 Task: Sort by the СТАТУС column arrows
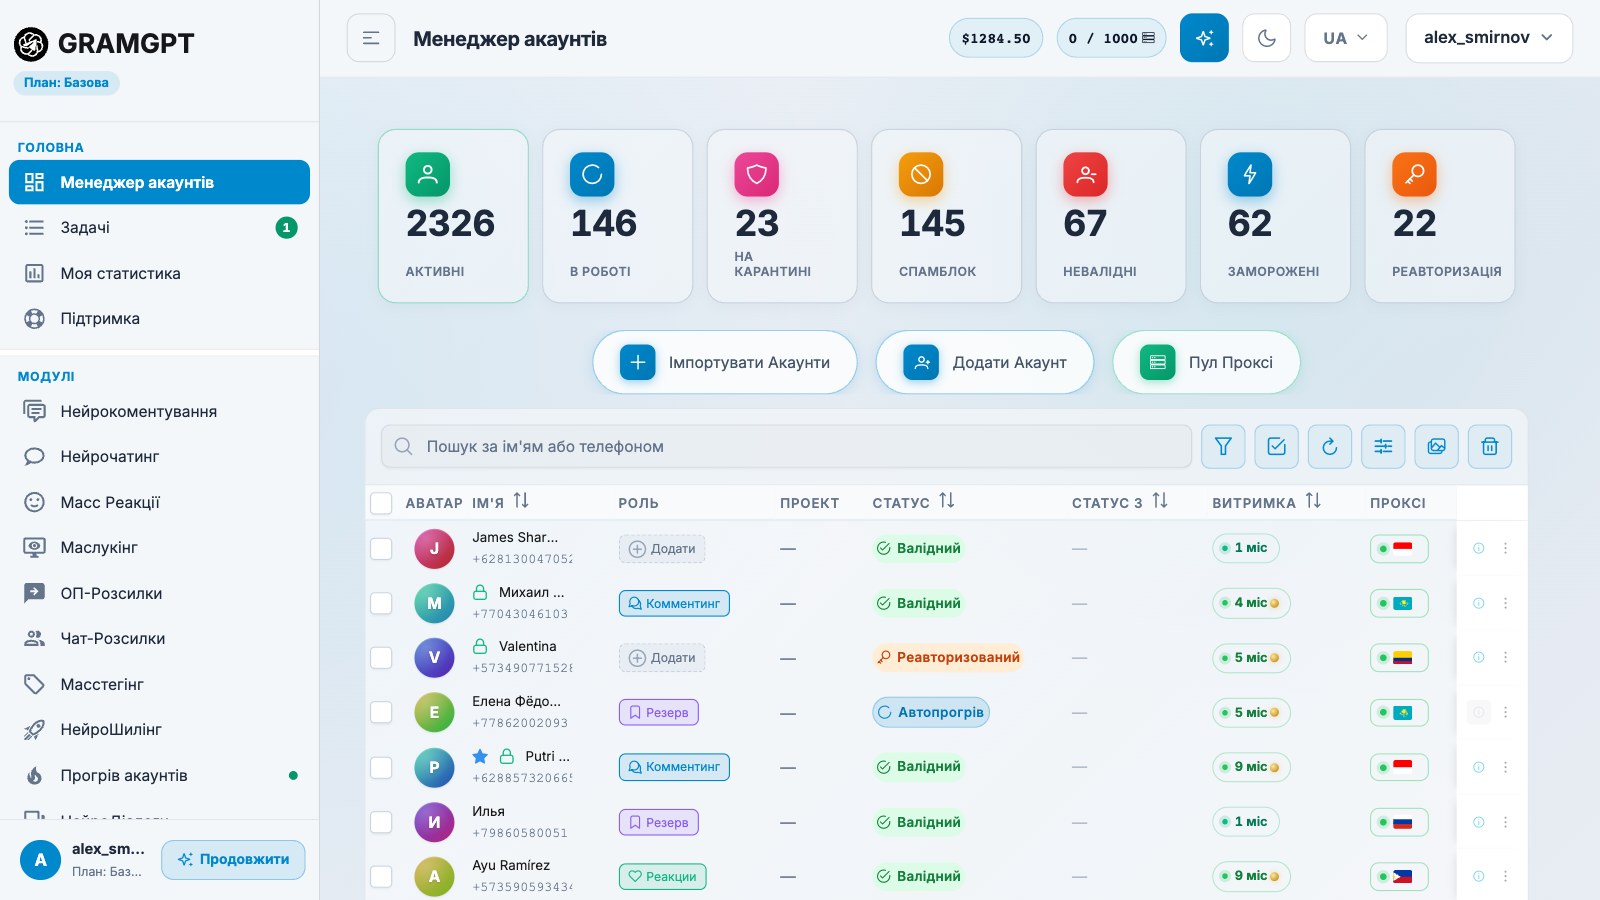point(947,501)
